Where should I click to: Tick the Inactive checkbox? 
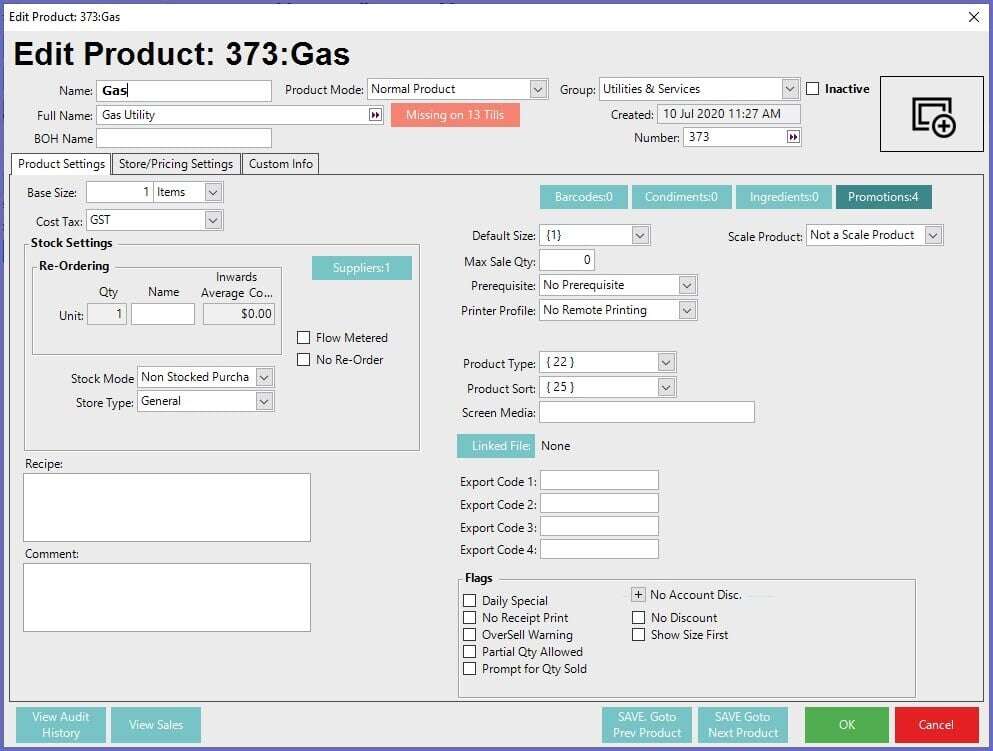pos(813,89)
